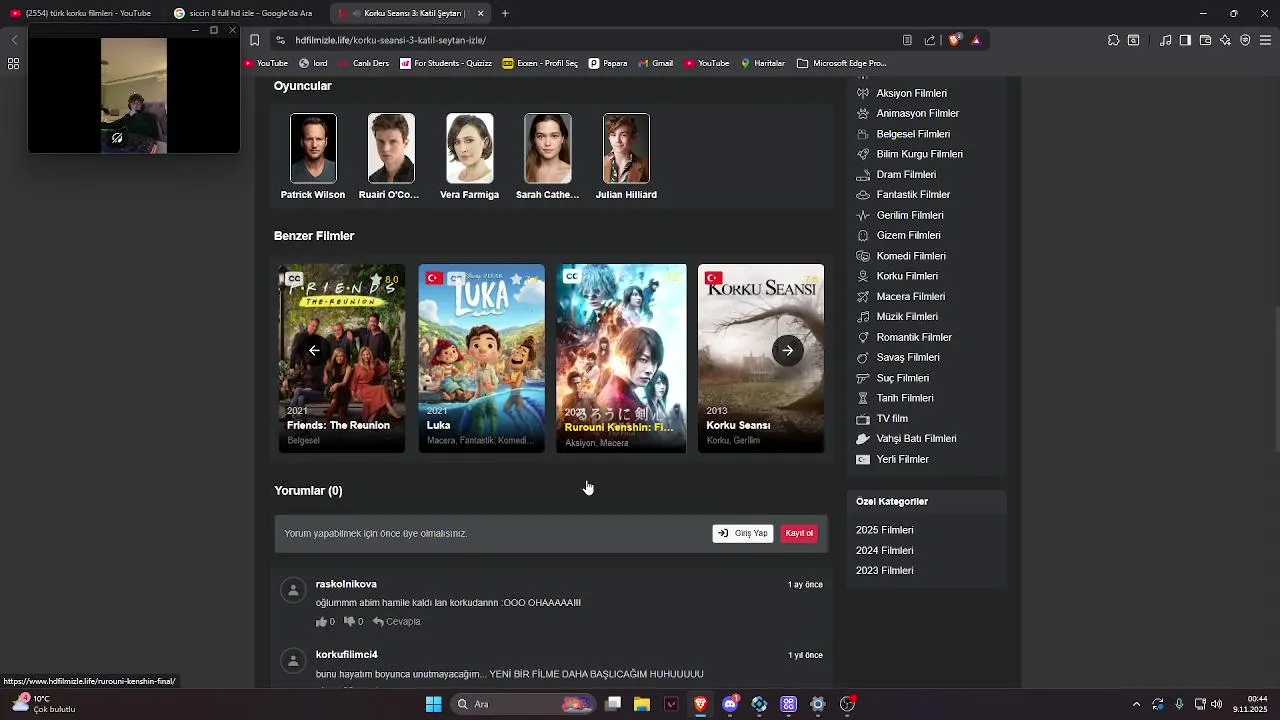
Task: Toggle the browser sidebar panel icon
Action: [x=1185, y=40]
